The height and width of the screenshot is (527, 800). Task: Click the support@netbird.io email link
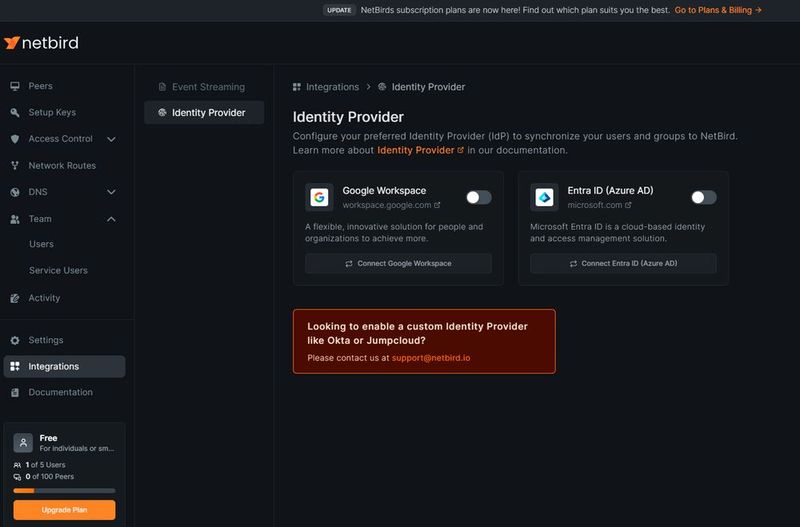[x=431, y=358]
